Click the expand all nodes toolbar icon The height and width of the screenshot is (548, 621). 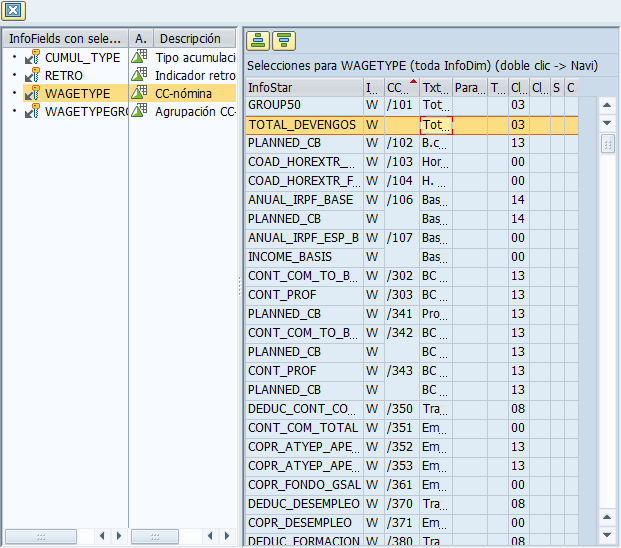pyautogui.click(x=258, y=41)
